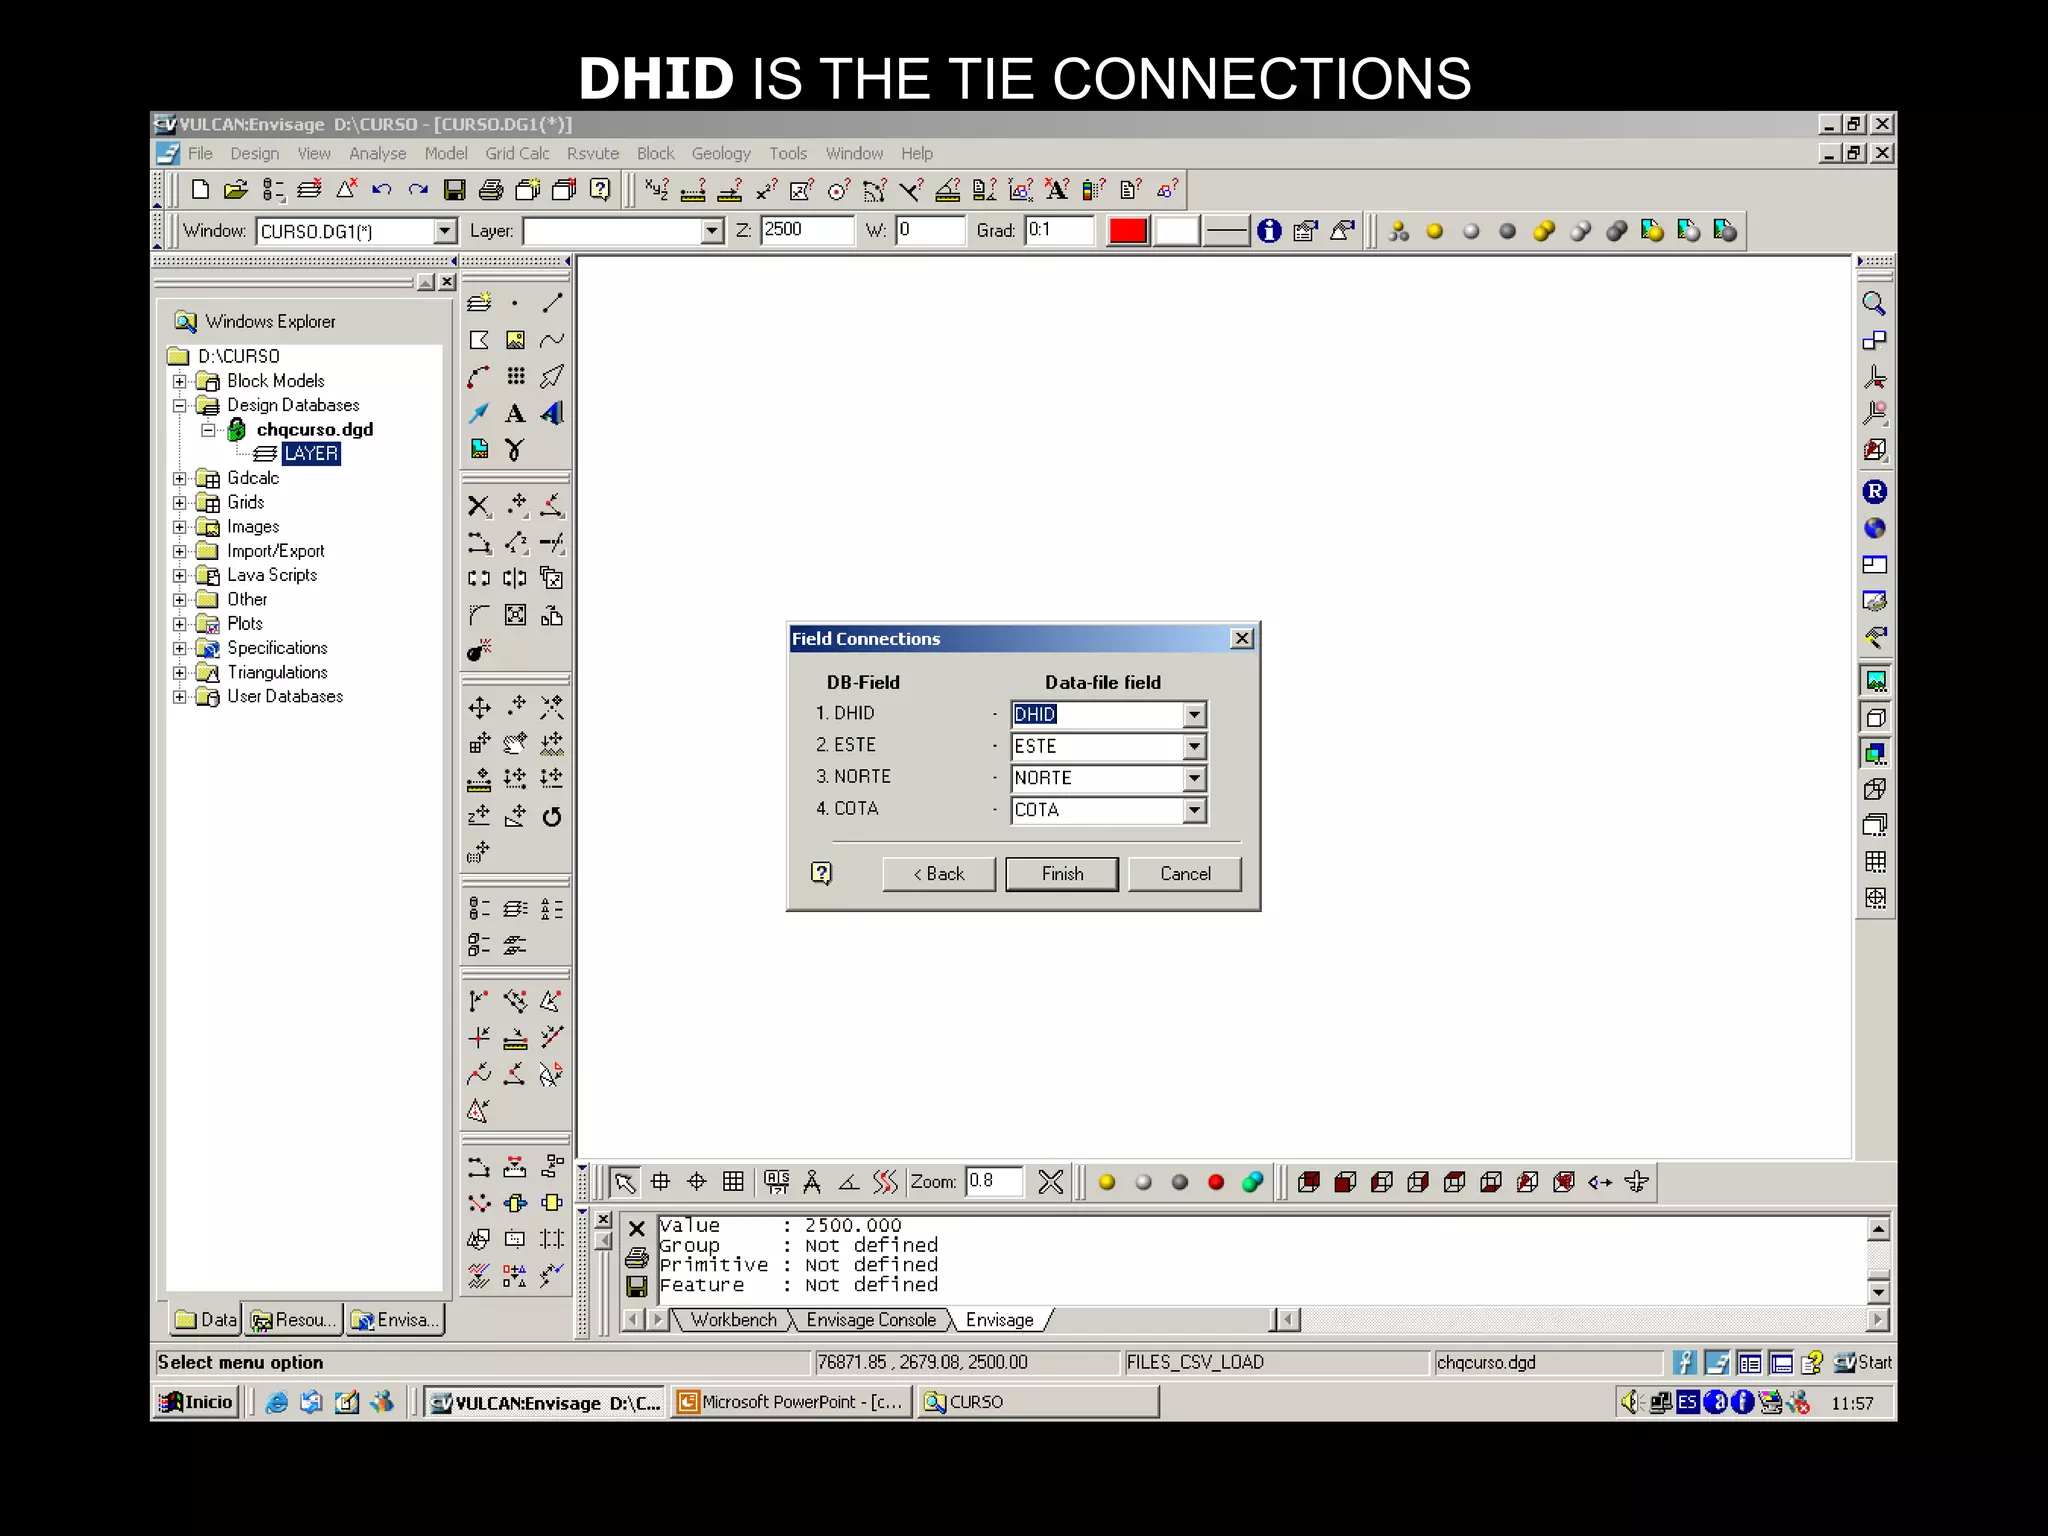Click the red colour swatch

tap(1127, 231)
